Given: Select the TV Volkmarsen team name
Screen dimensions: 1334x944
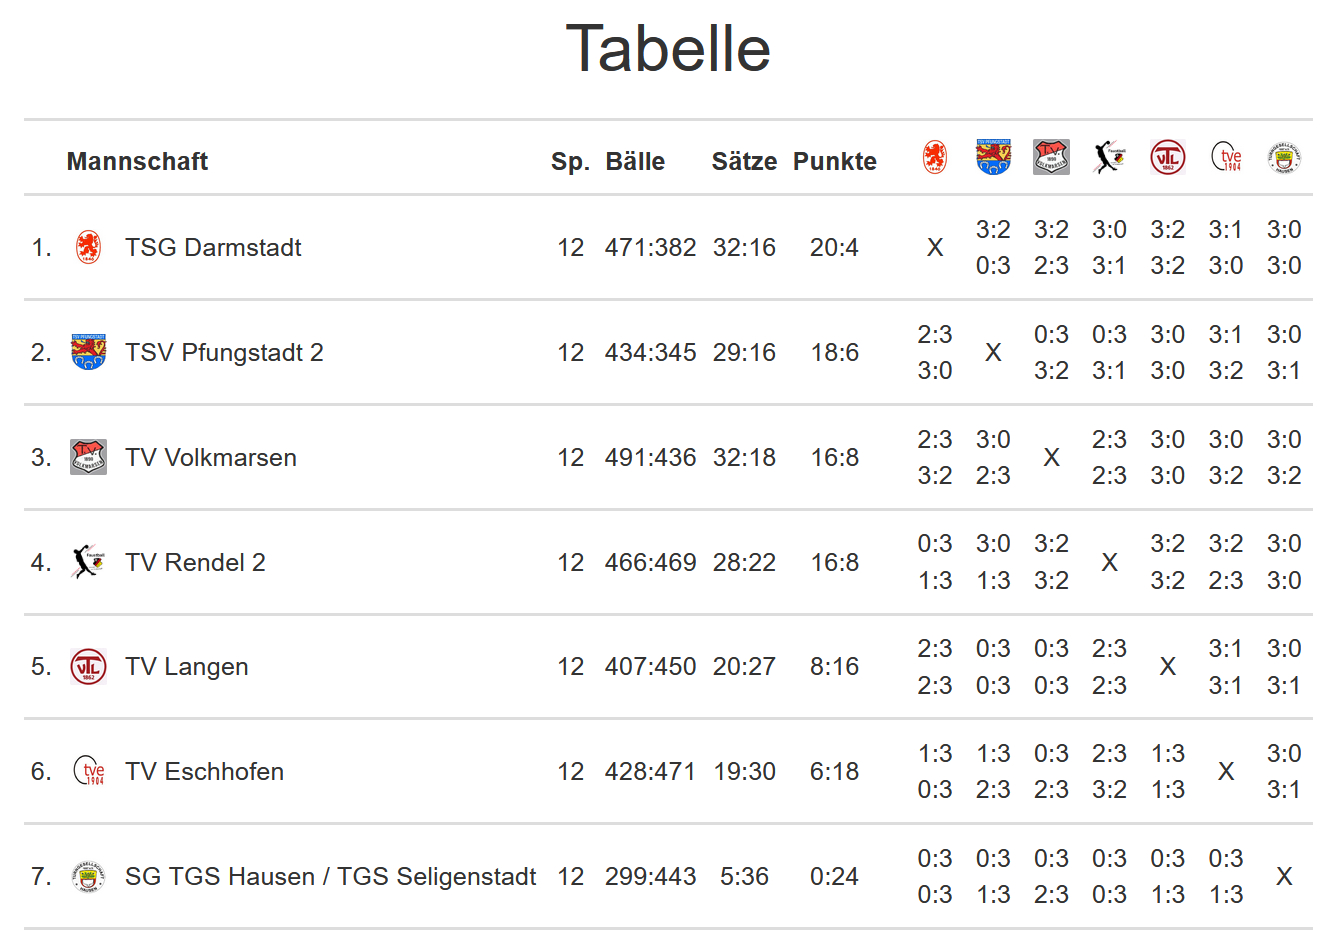Looking at the screenshot, I should (x=211, y=457).
